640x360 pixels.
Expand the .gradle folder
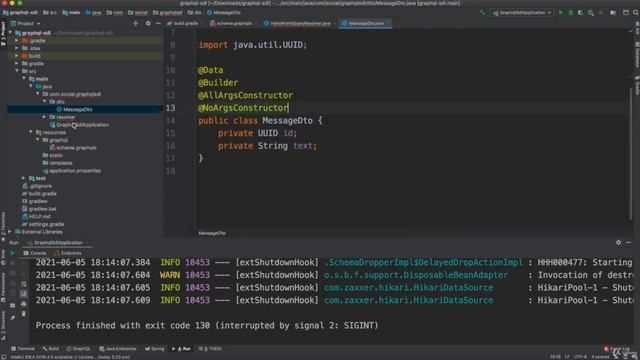[x=17, y=40]
